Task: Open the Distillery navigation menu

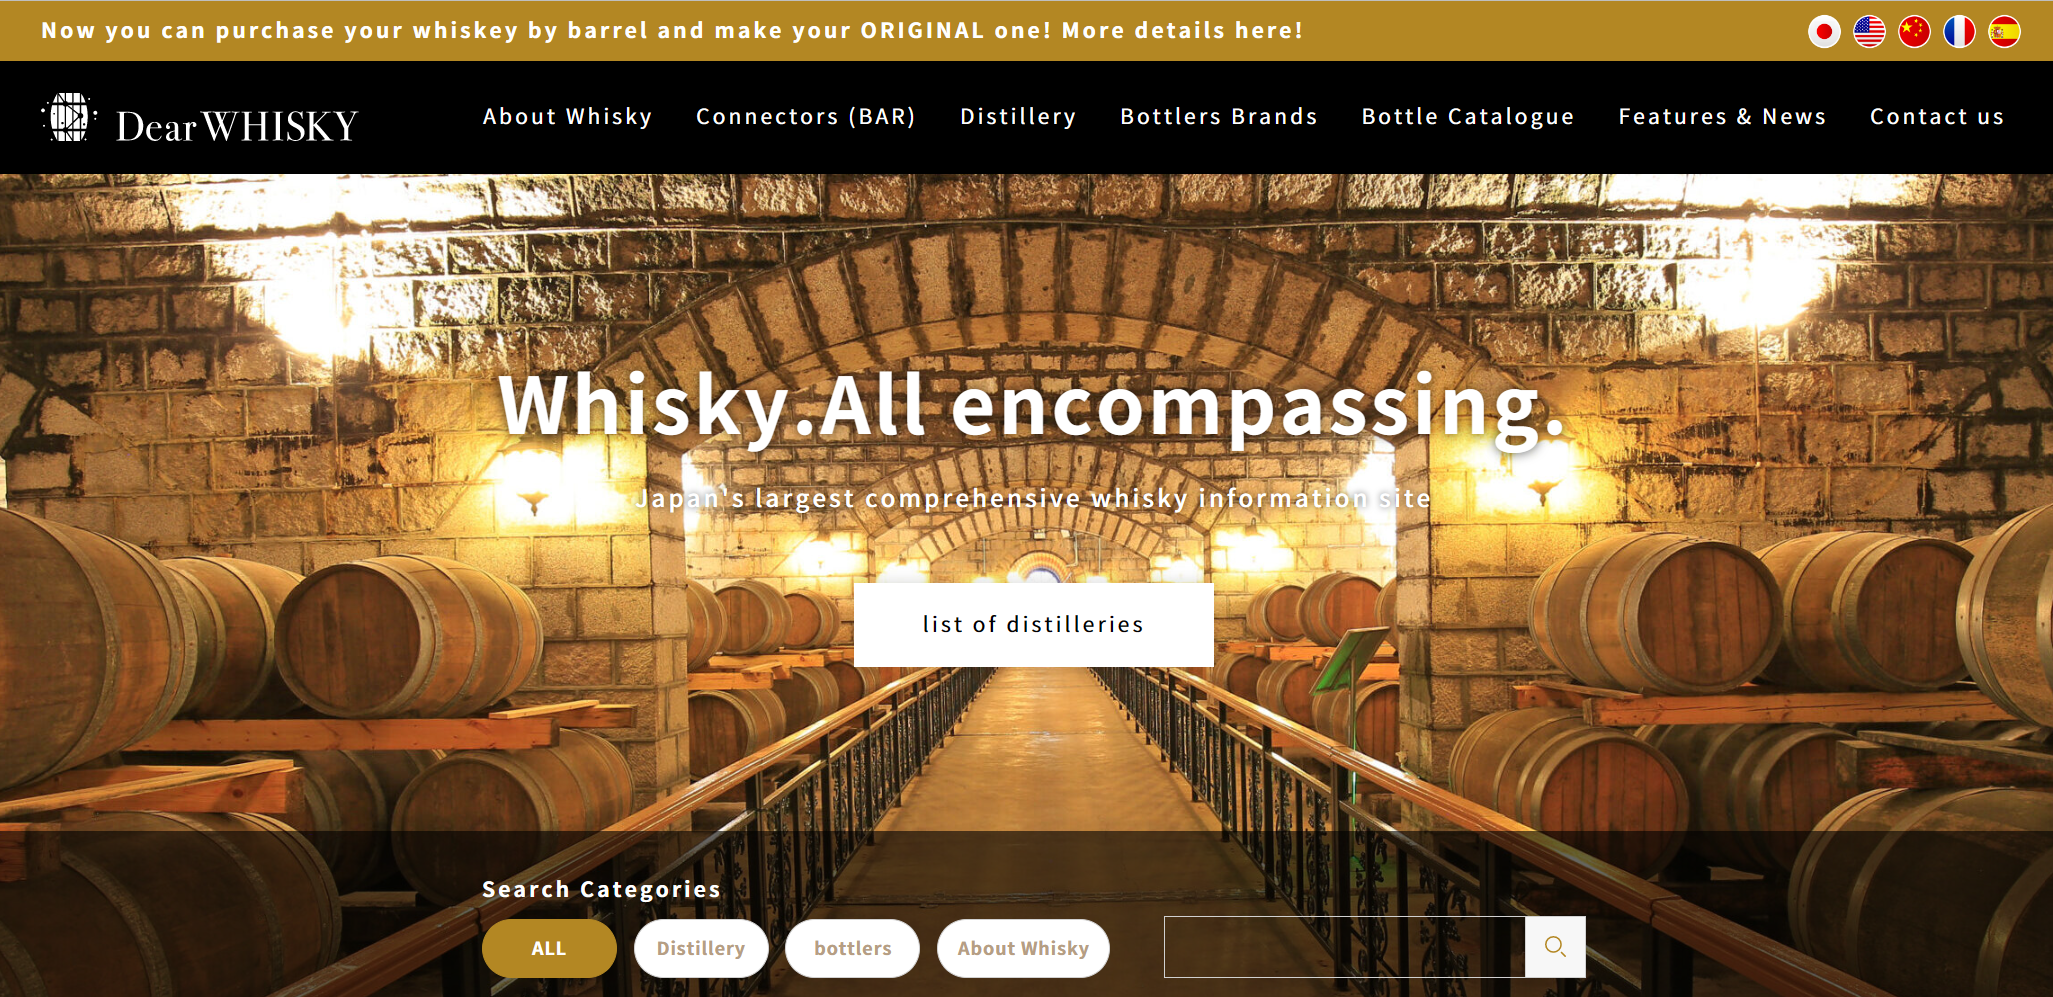Action: click(x=1018, y=117)
